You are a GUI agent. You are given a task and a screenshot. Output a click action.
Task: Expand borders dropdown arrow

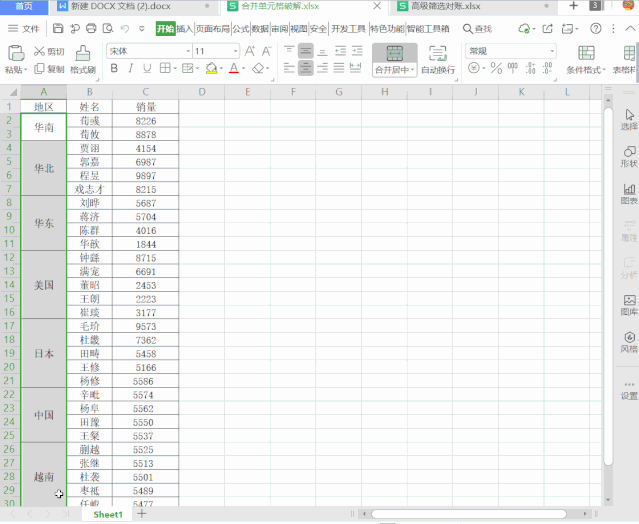(175, 68)
